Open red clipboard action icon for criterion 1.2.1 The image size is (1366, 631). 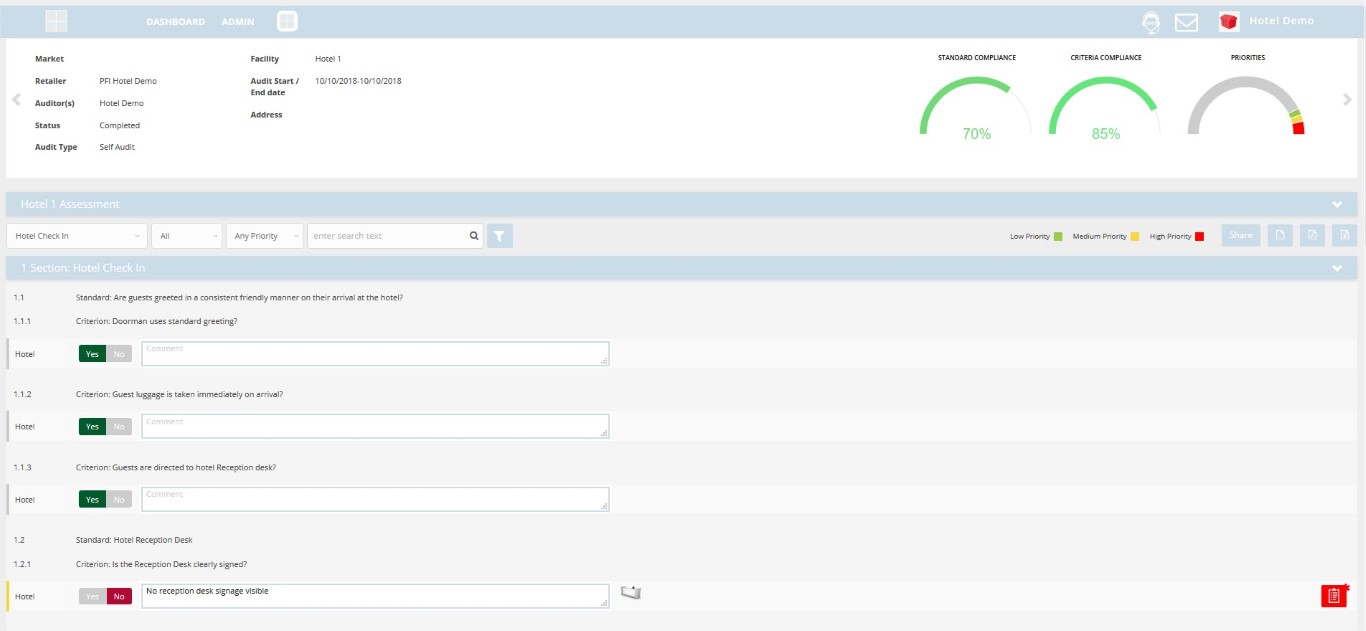tap(1333, 596)
